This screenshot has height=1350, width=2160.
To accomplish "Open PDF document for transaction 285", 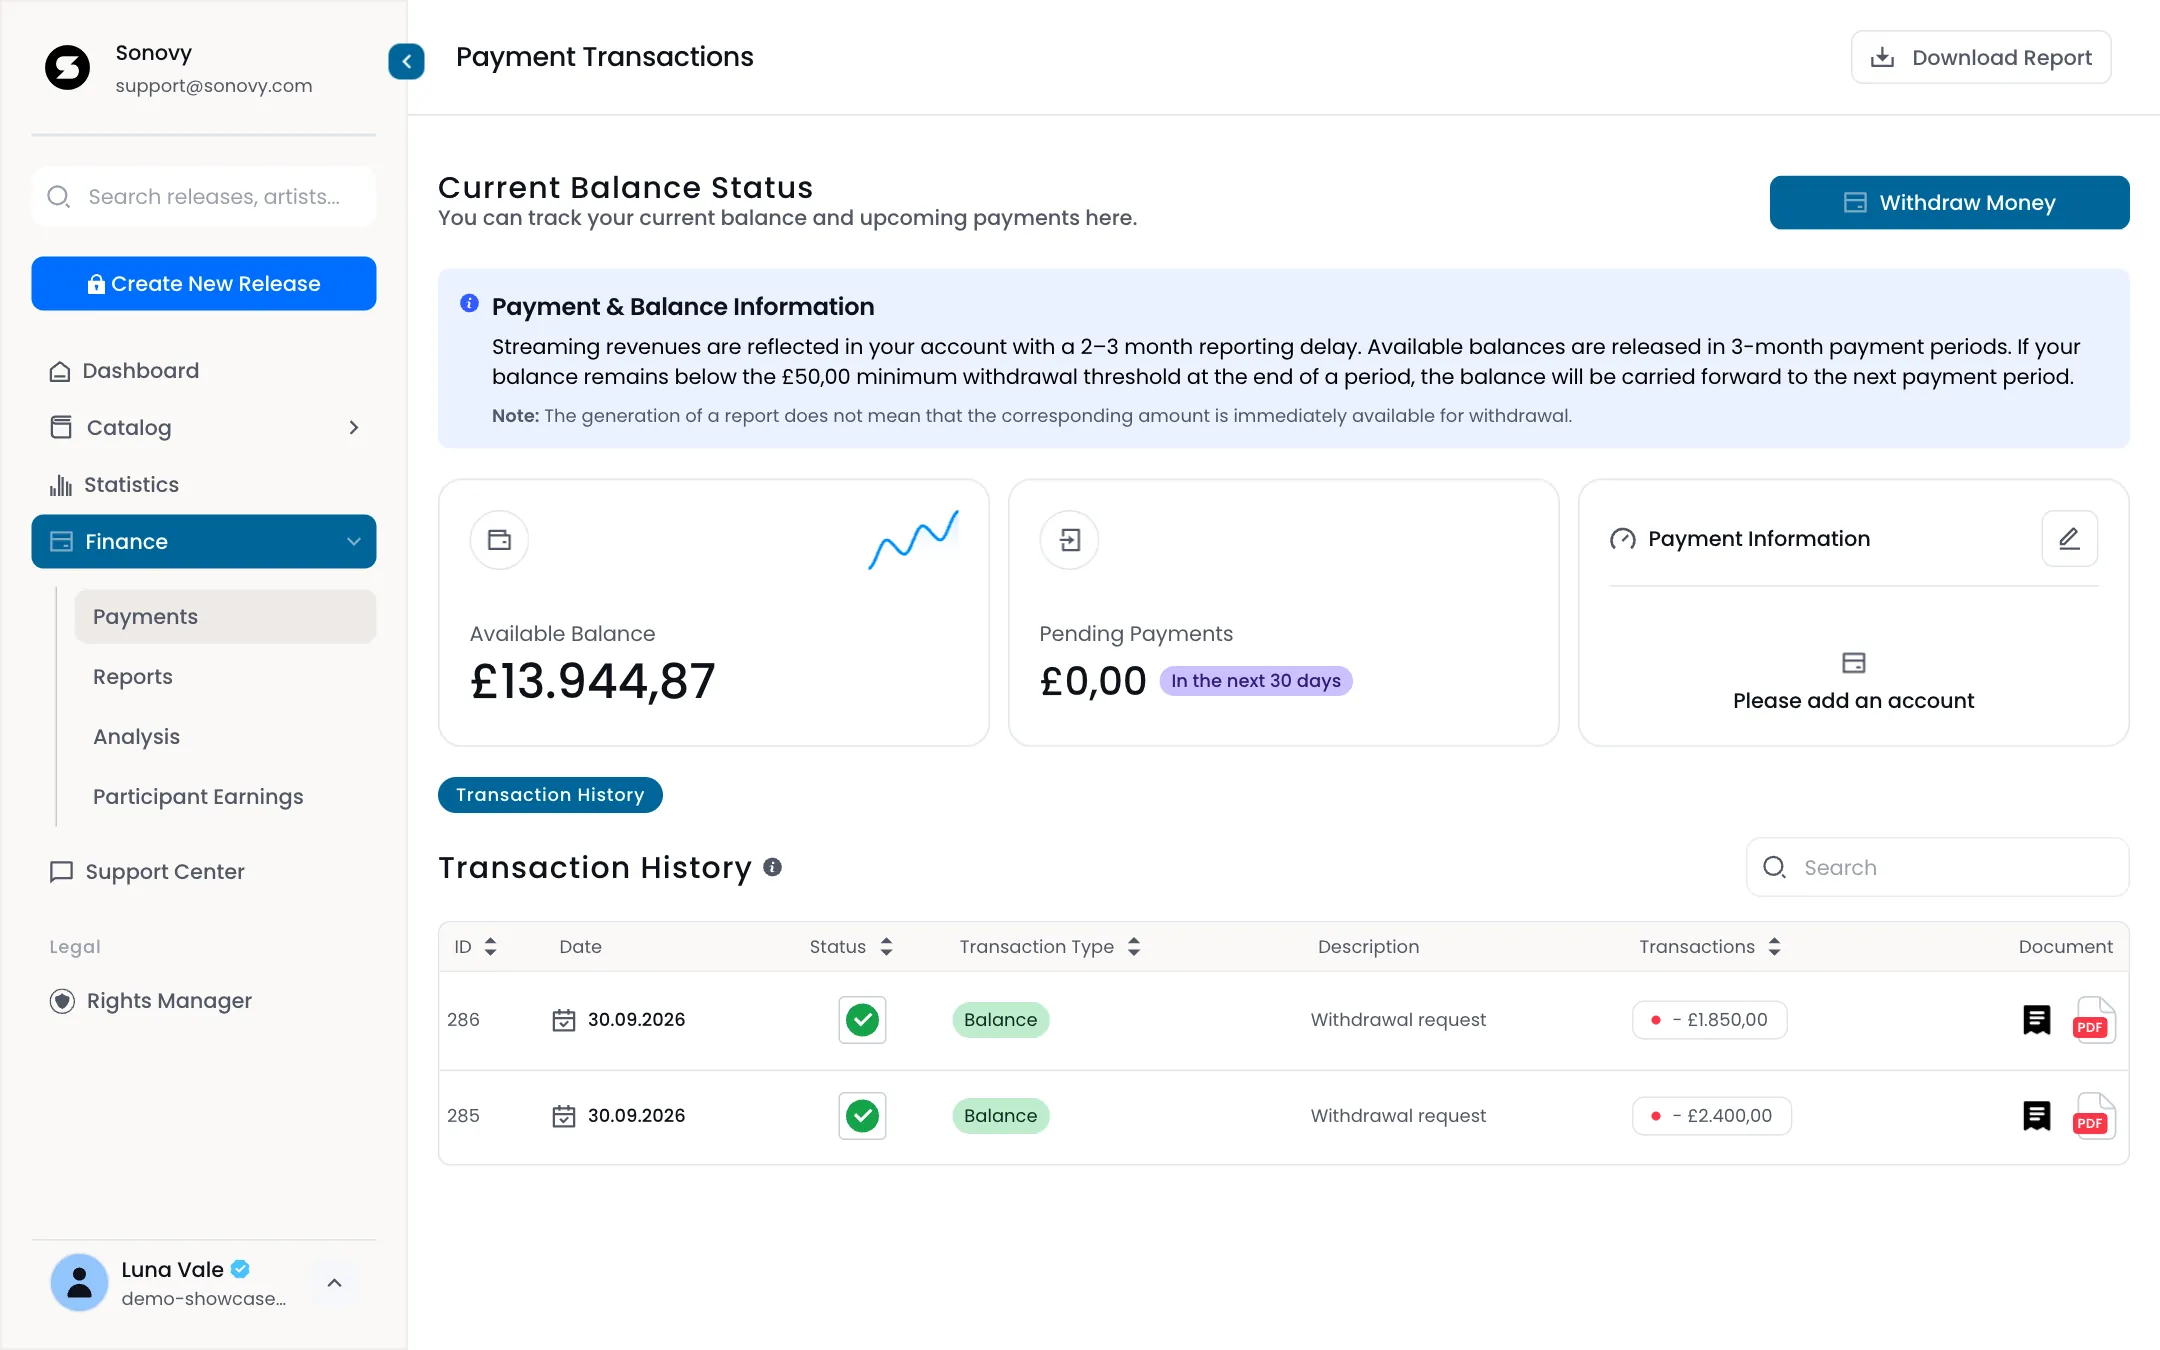I will (2093, 1116).
